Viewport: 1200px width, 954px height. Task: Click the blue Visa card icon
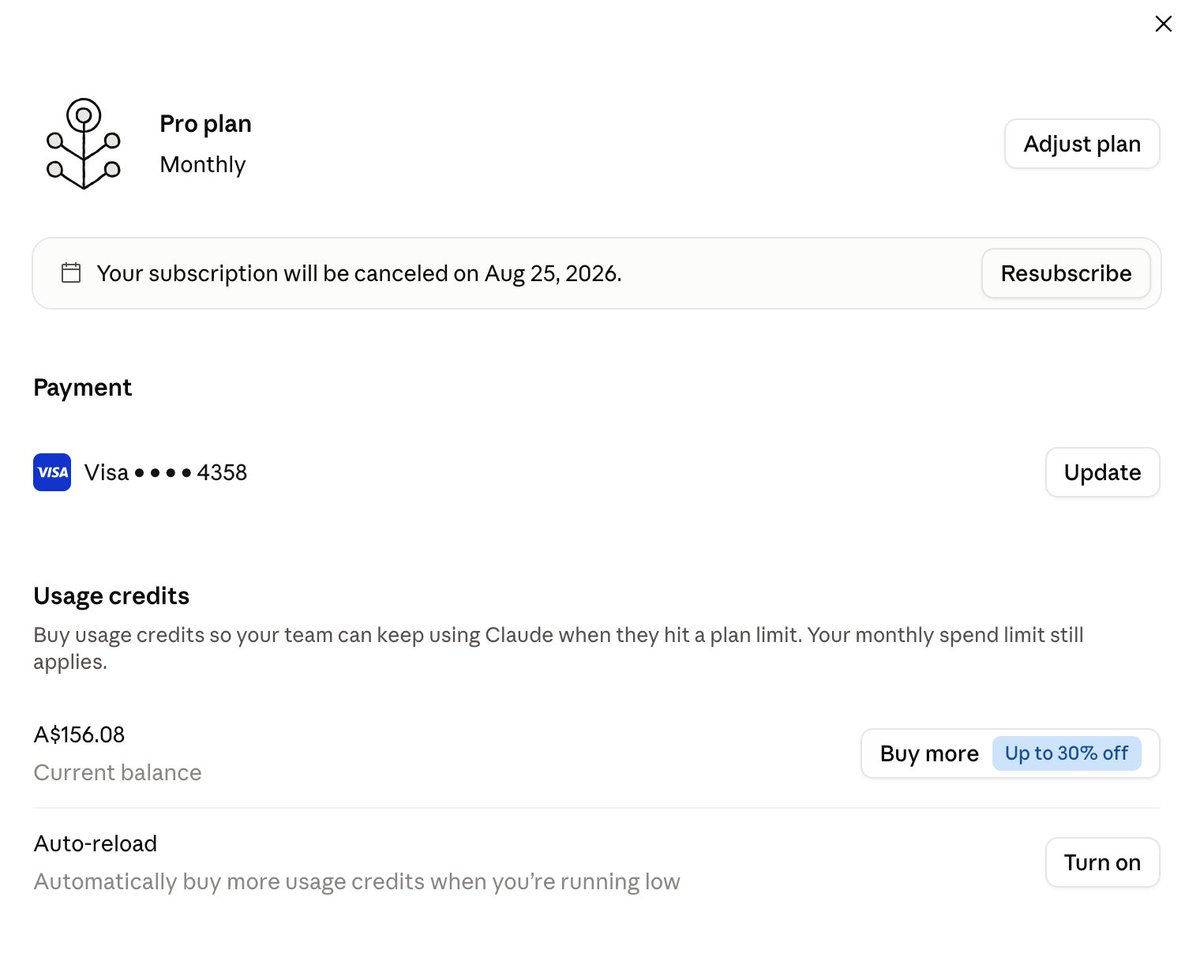click(52, 472)
